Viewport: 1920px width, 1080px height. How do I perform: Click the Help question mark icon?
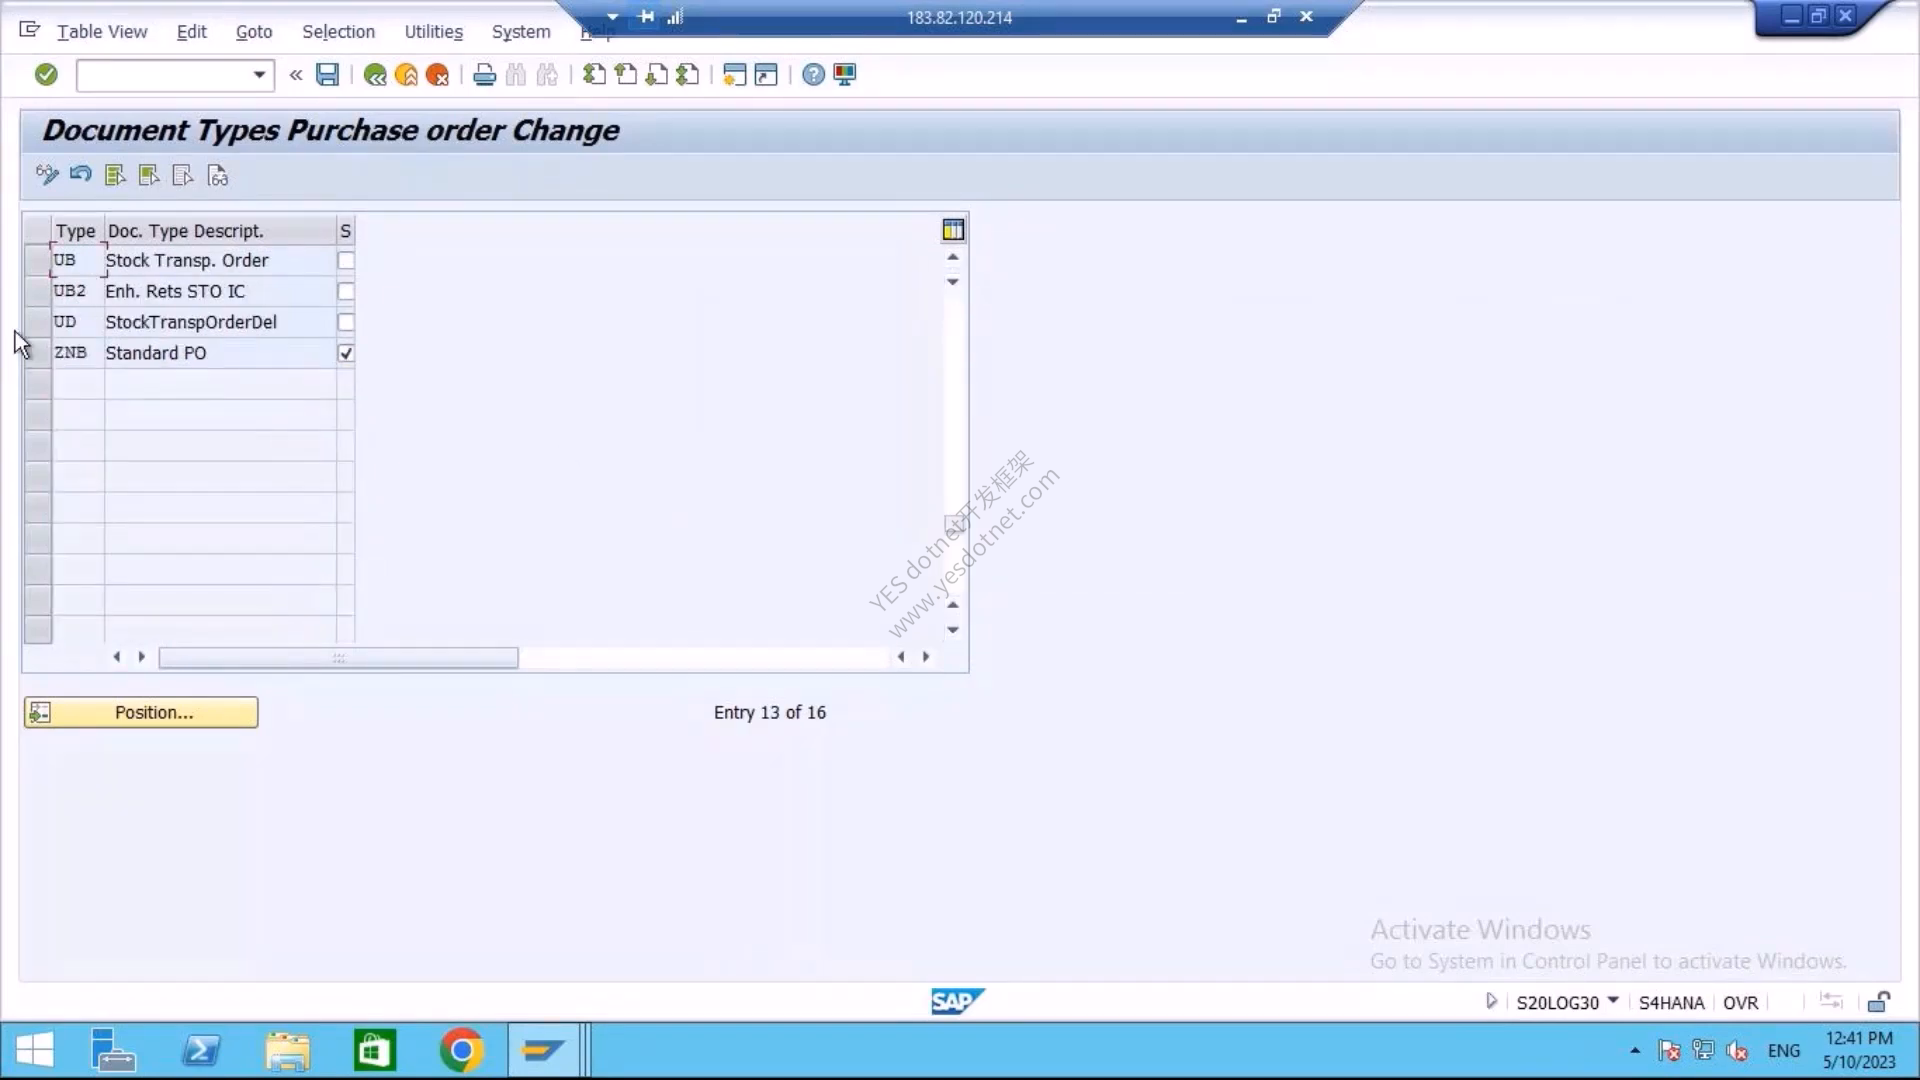(813, 75)
